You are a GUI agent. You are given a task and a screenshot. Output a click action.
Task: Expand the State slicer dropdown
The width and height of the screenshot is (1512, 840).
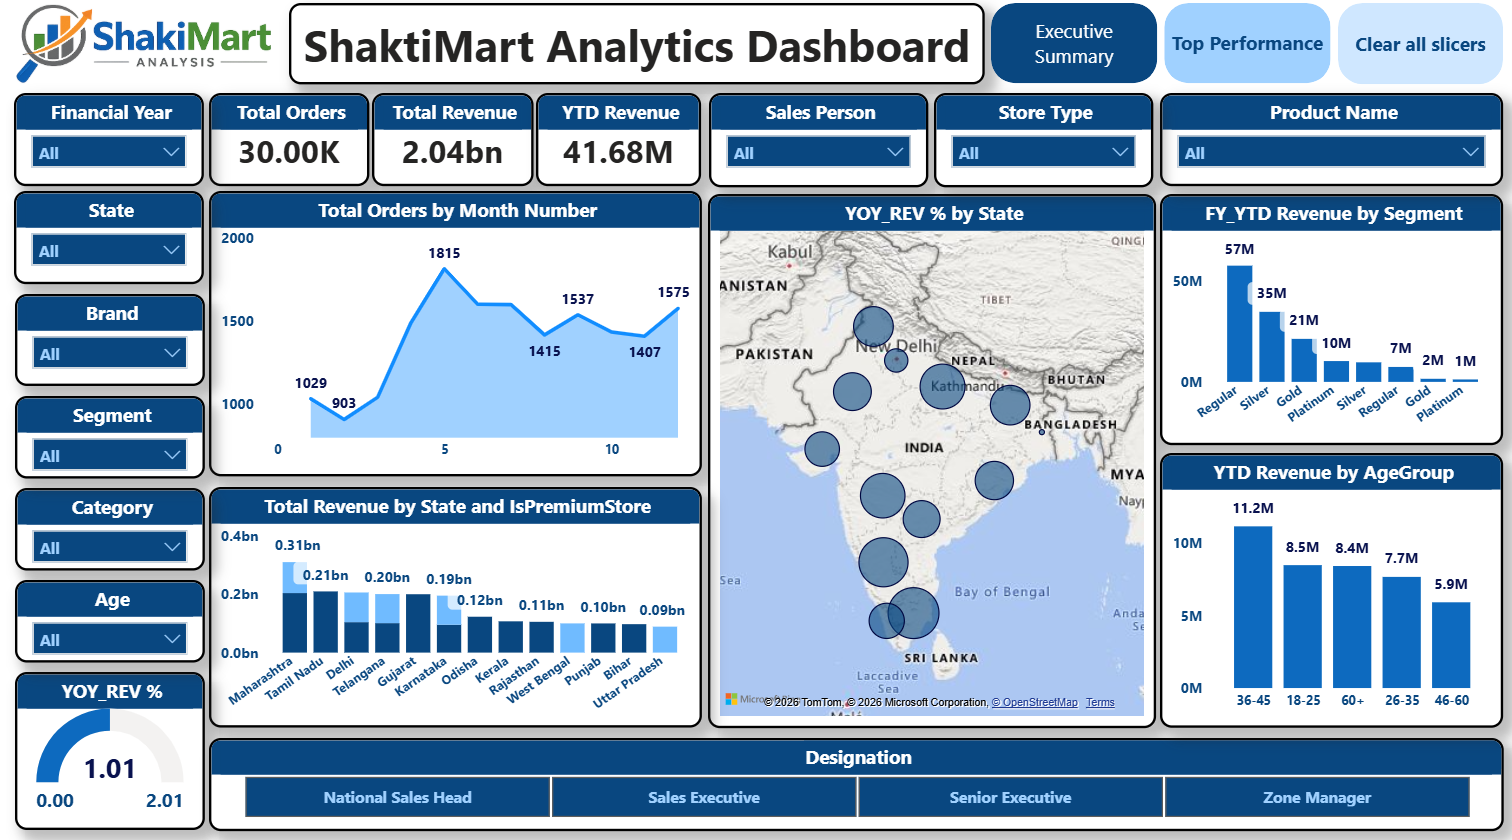coord(110,251)
